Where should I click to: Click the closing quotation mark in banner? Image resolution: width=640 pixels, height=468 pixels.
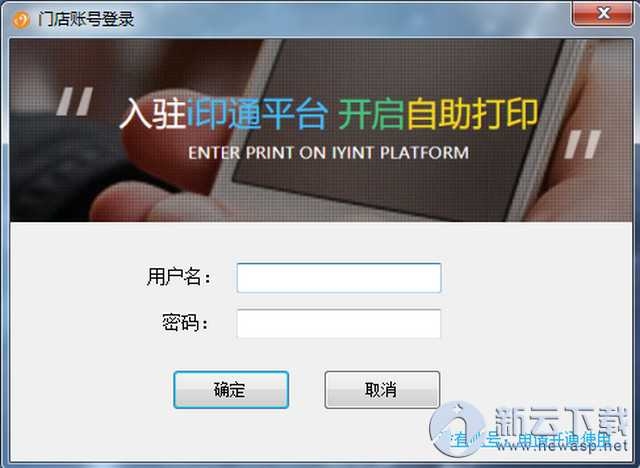click(583, 144)
